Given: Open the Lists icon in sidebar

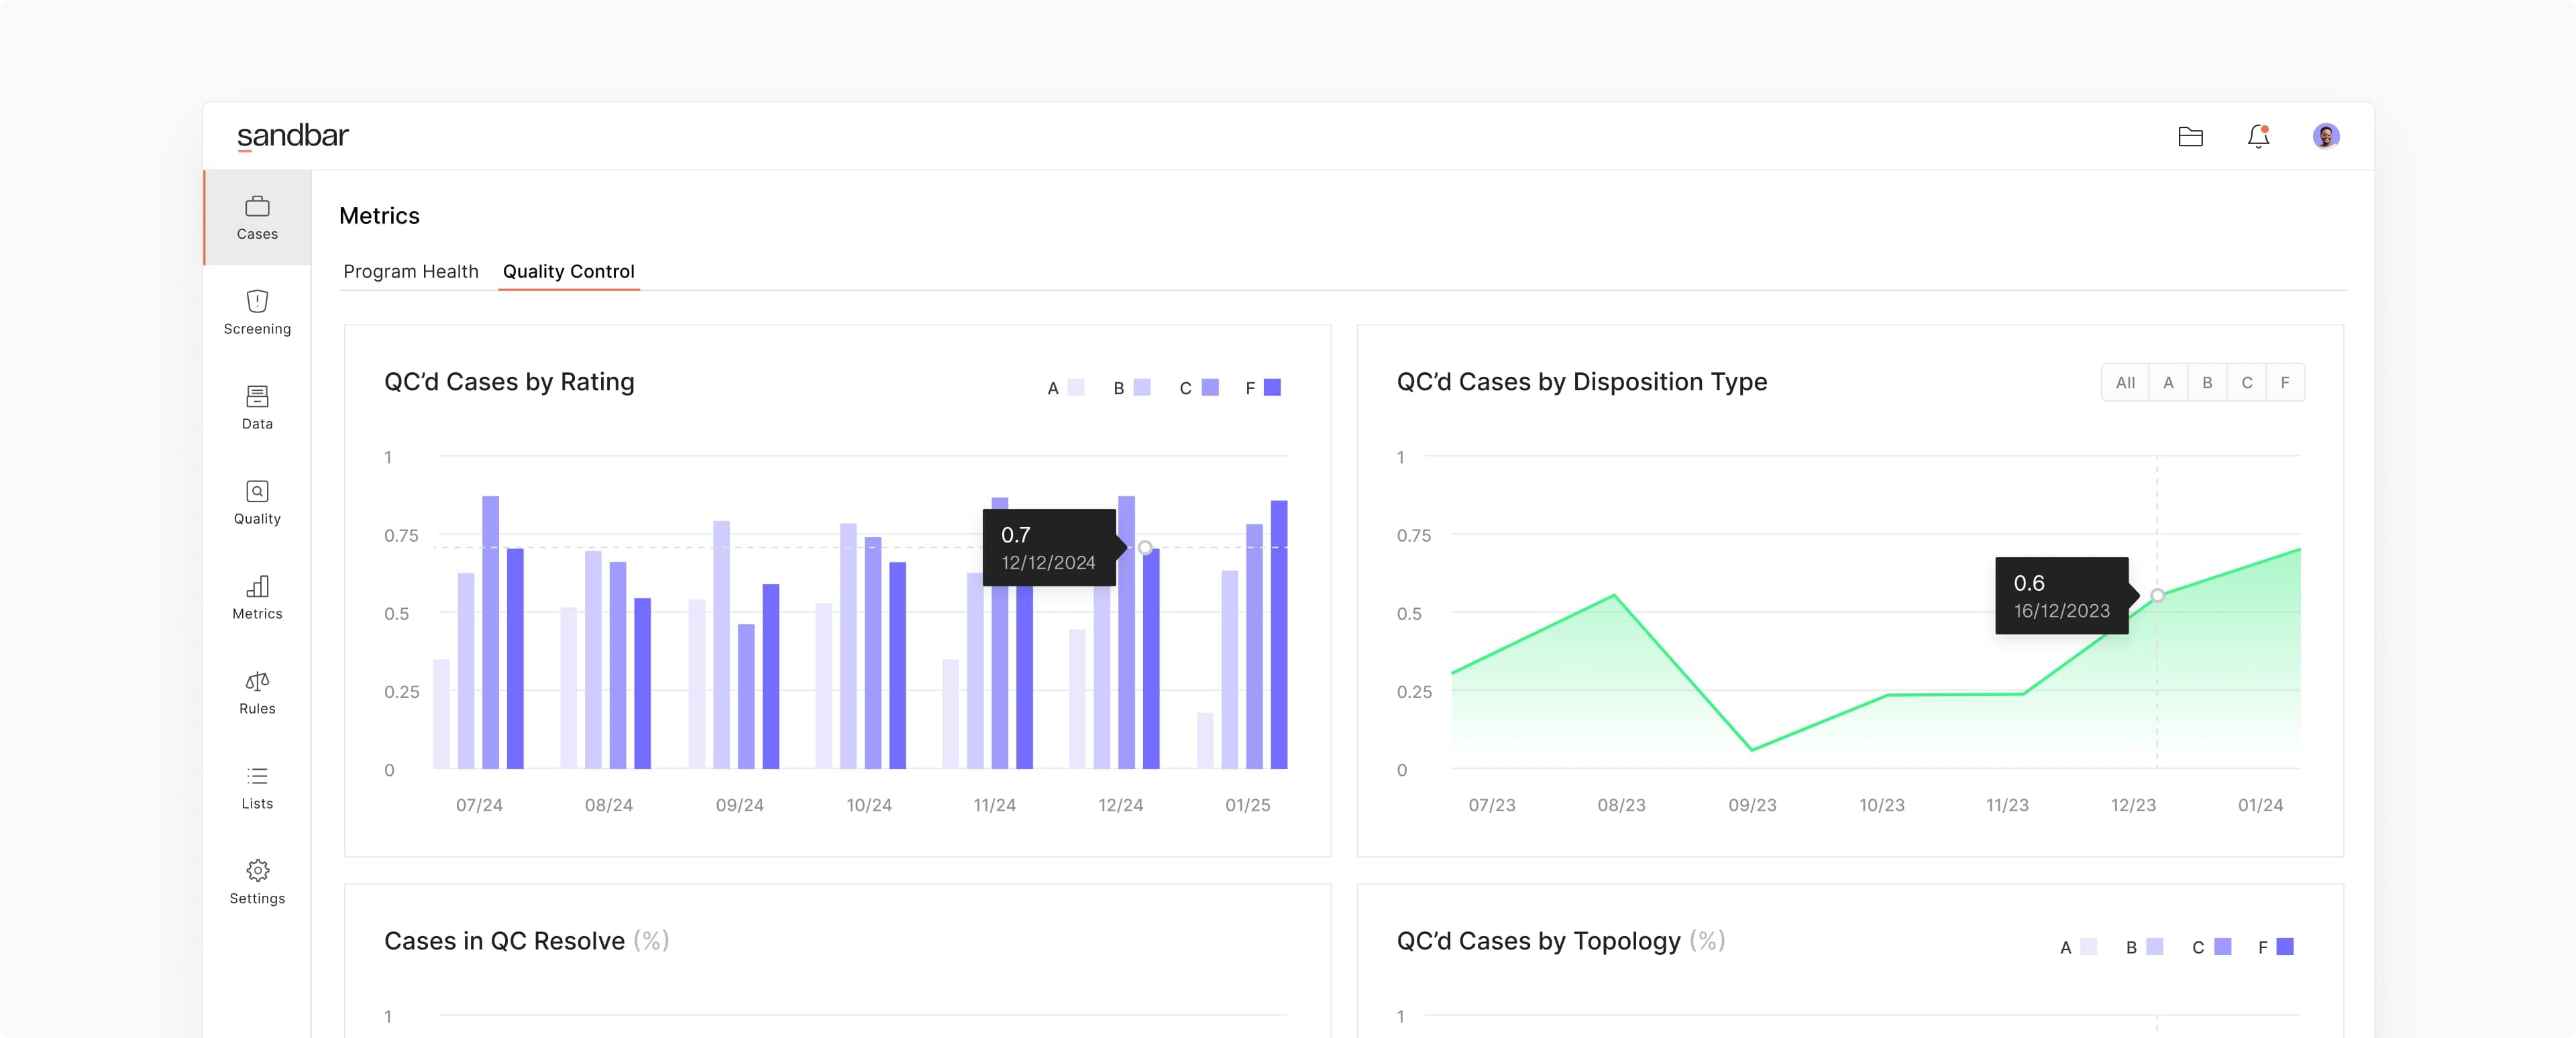Looking at the screenshot, I should coord(257,777).
